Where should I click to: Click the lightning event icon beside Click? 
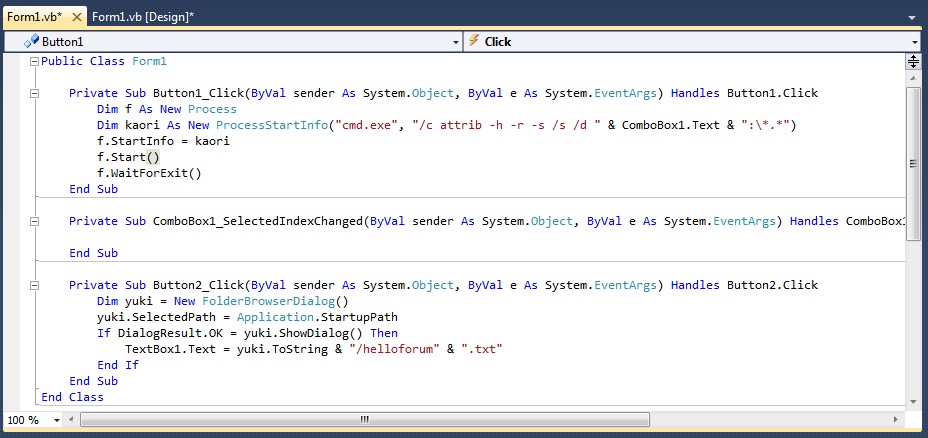(473, 41)
